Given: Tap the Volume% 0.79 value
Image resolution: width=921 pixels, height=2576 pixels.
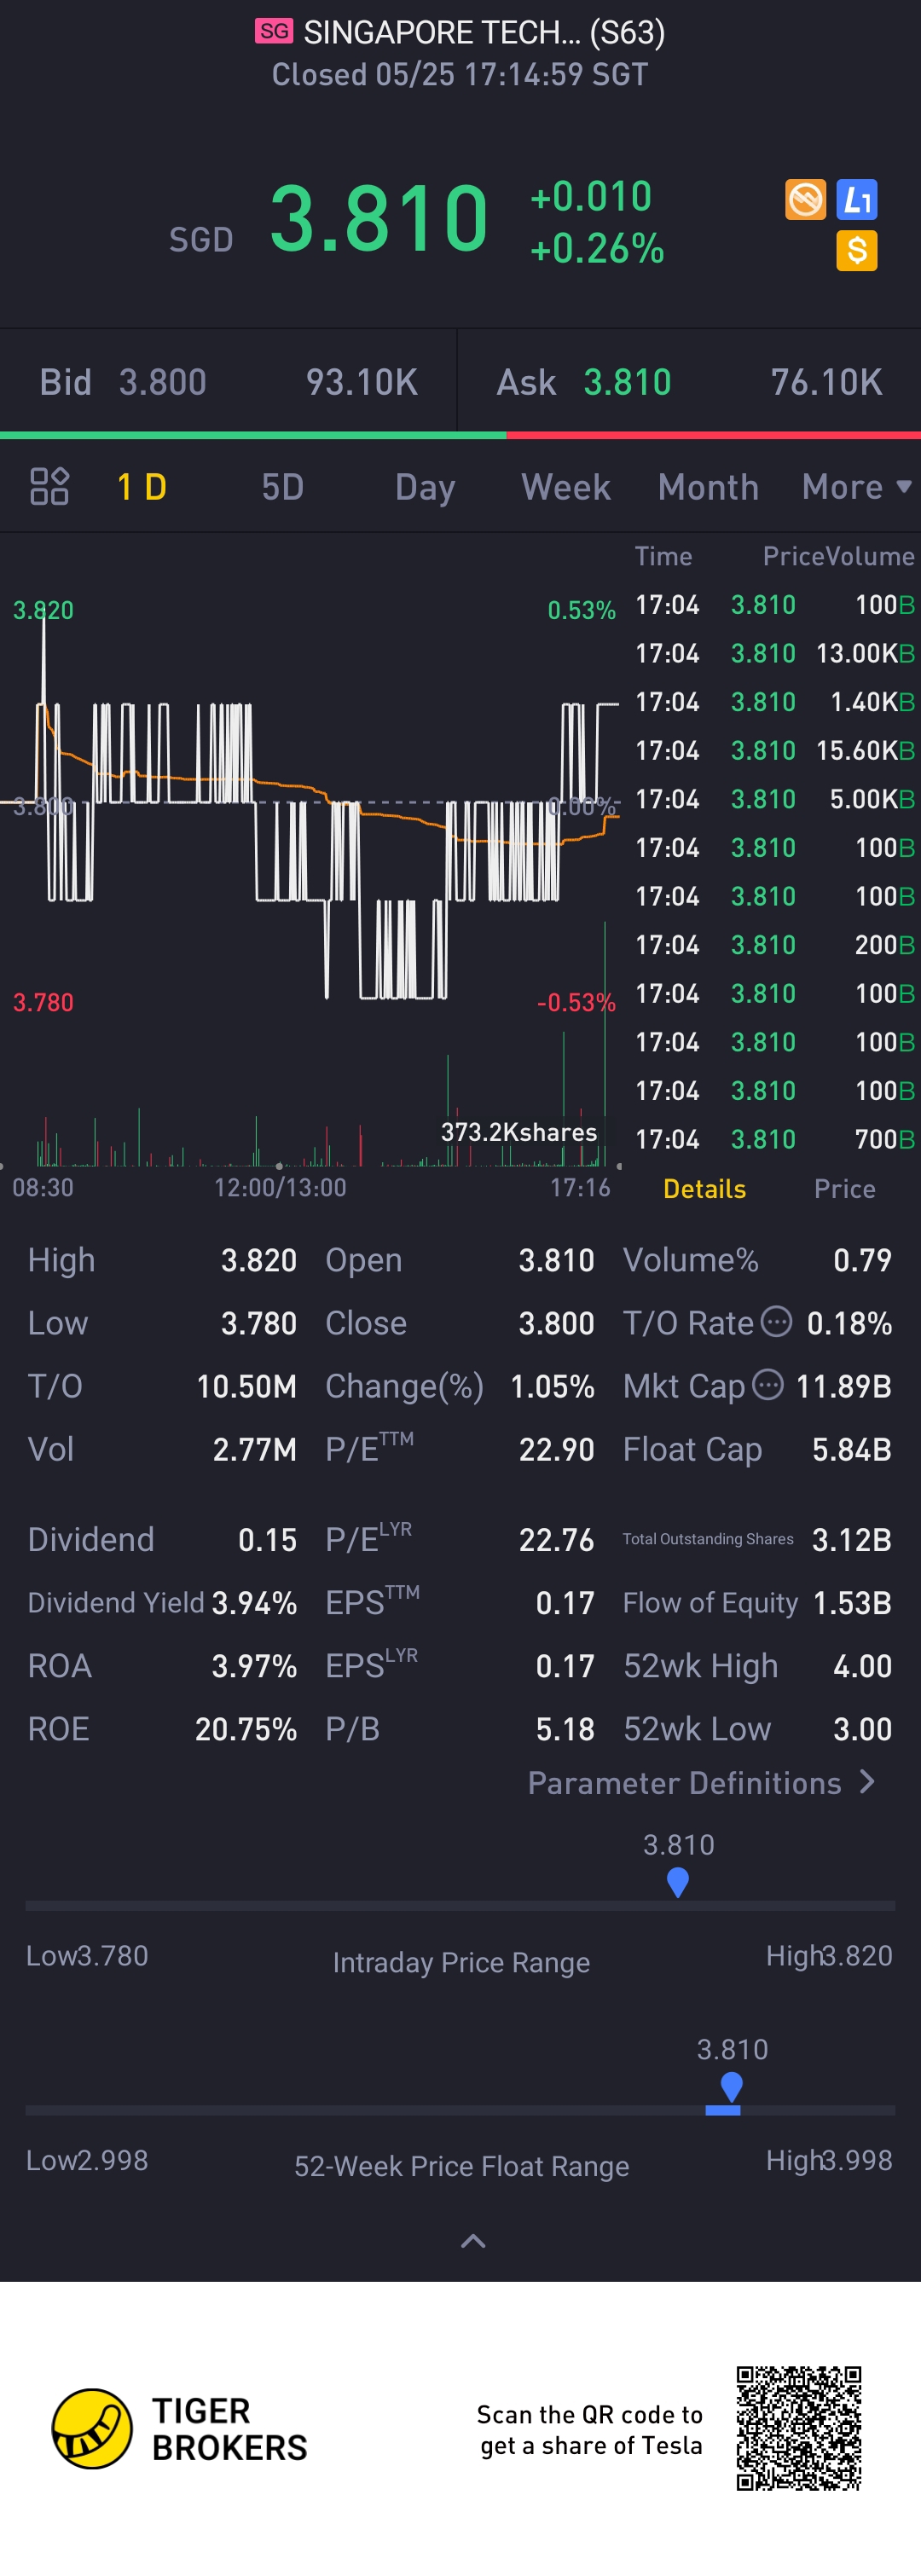Looking at the screenshot, I should (x=862, y=1260).
